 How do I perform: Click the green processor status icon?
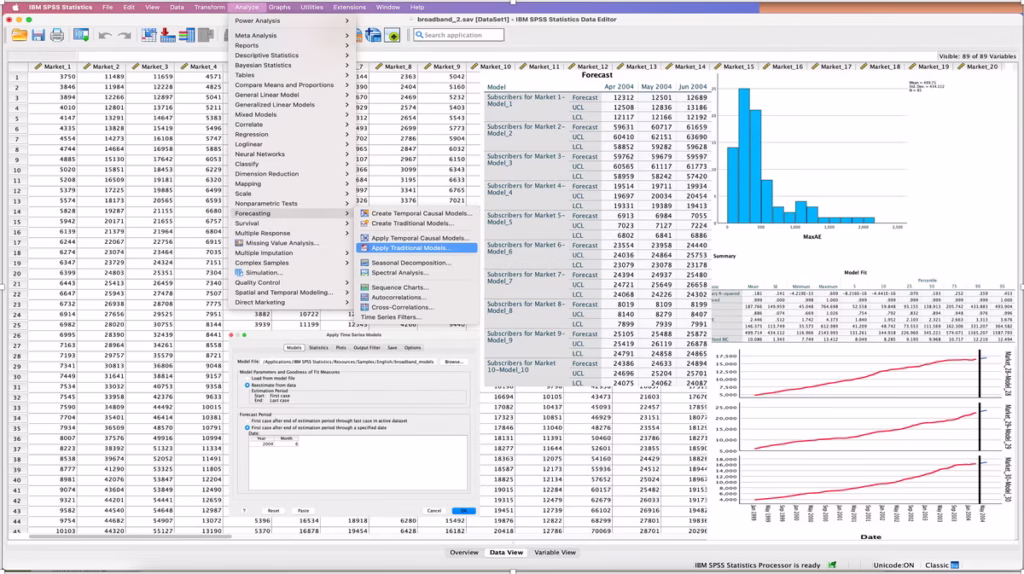(832, 565)
